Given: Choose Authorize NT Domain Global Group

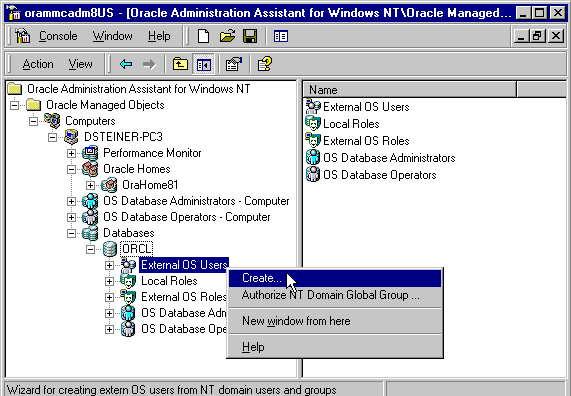Looking at the screenshot, I should point(334,295).
